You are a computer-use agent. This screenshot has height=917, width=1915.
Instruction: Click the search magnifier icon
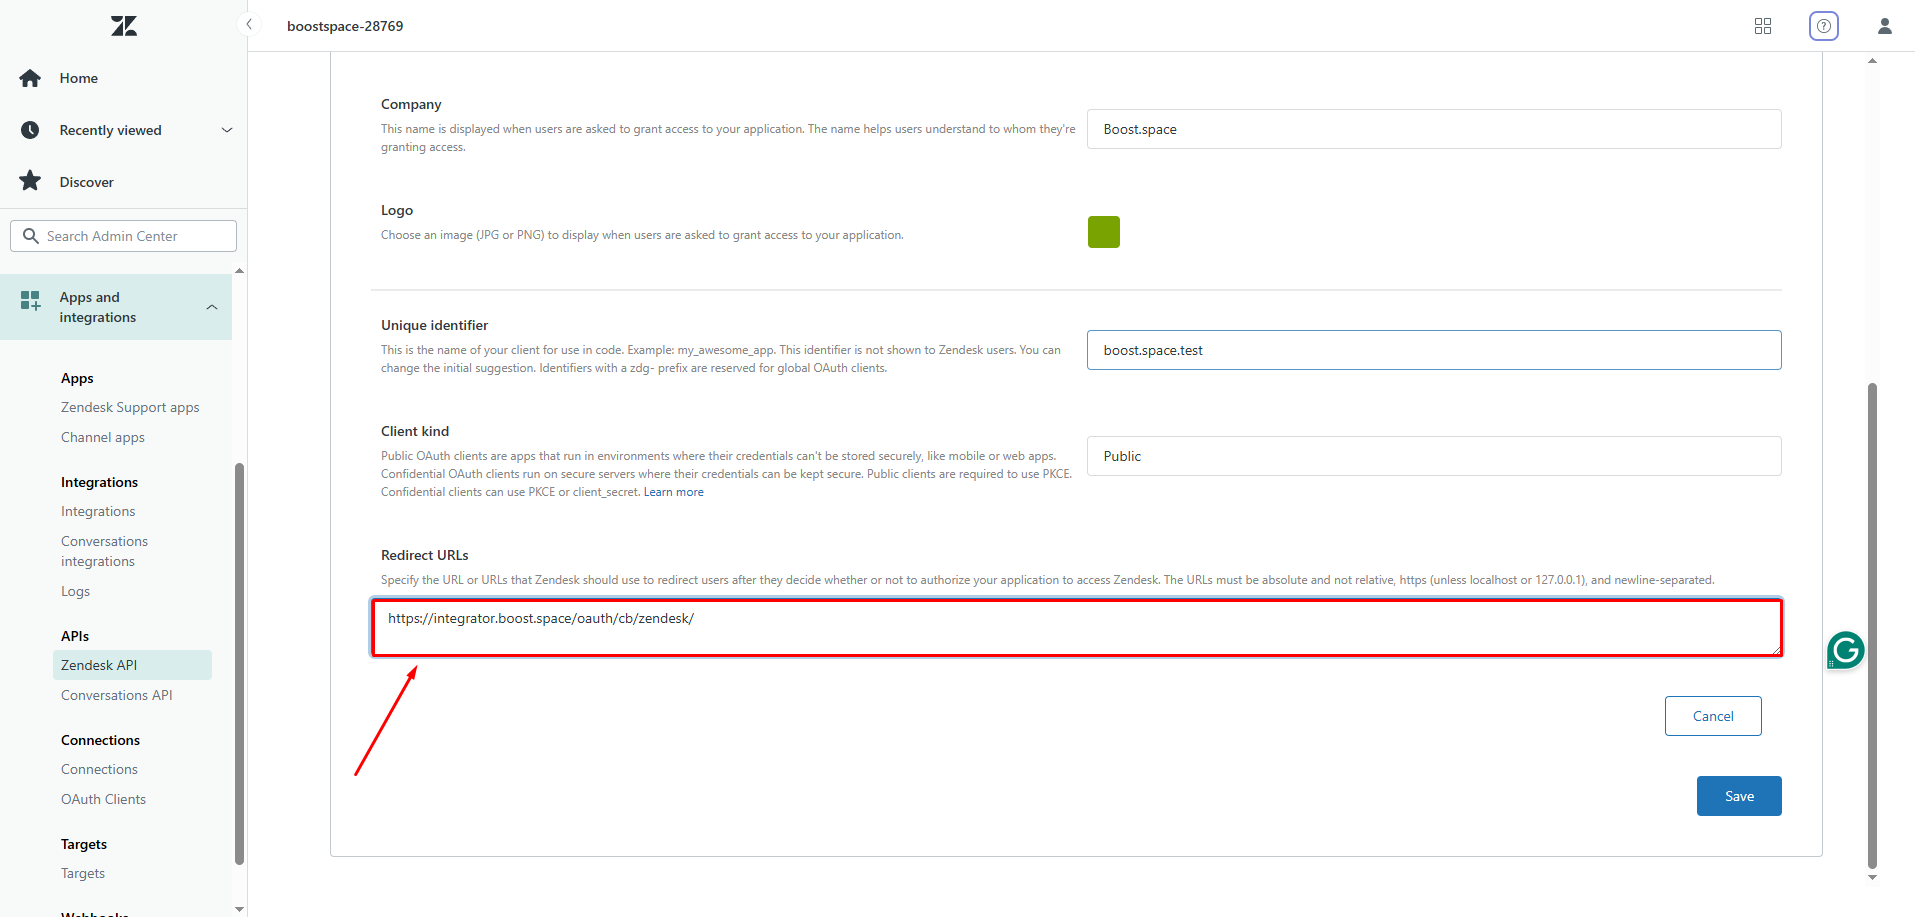click(31, 236)
